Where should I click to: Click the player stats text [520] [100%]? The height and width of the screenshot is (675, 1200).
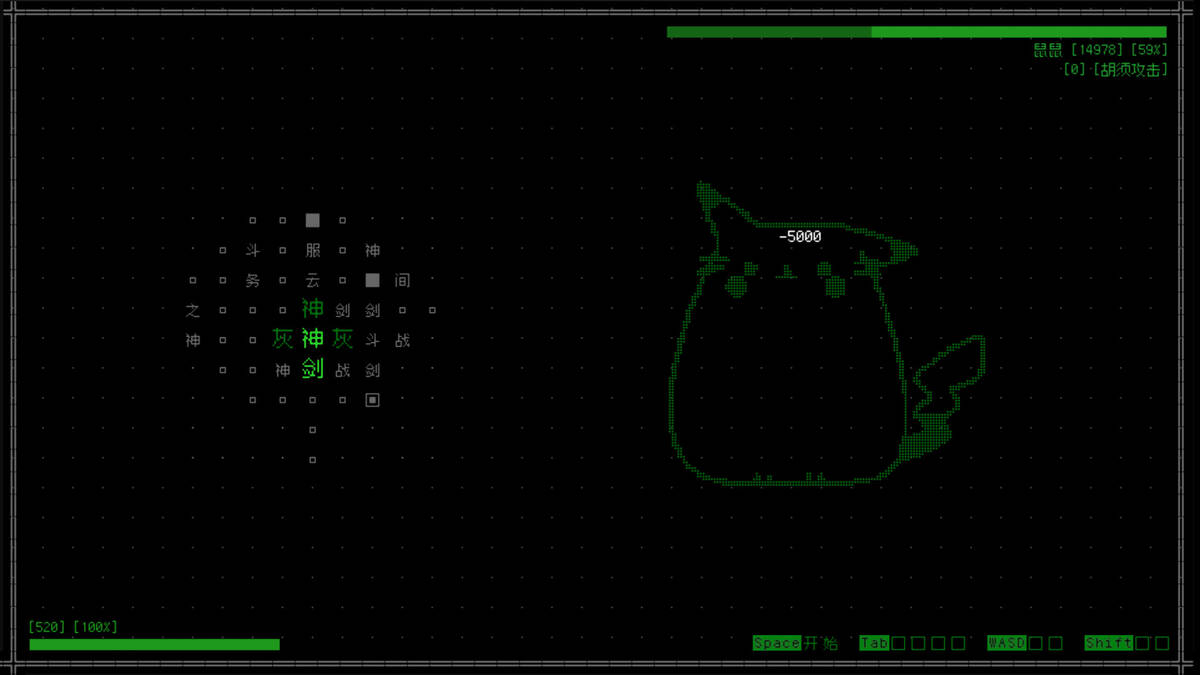(x=73, y=627)
